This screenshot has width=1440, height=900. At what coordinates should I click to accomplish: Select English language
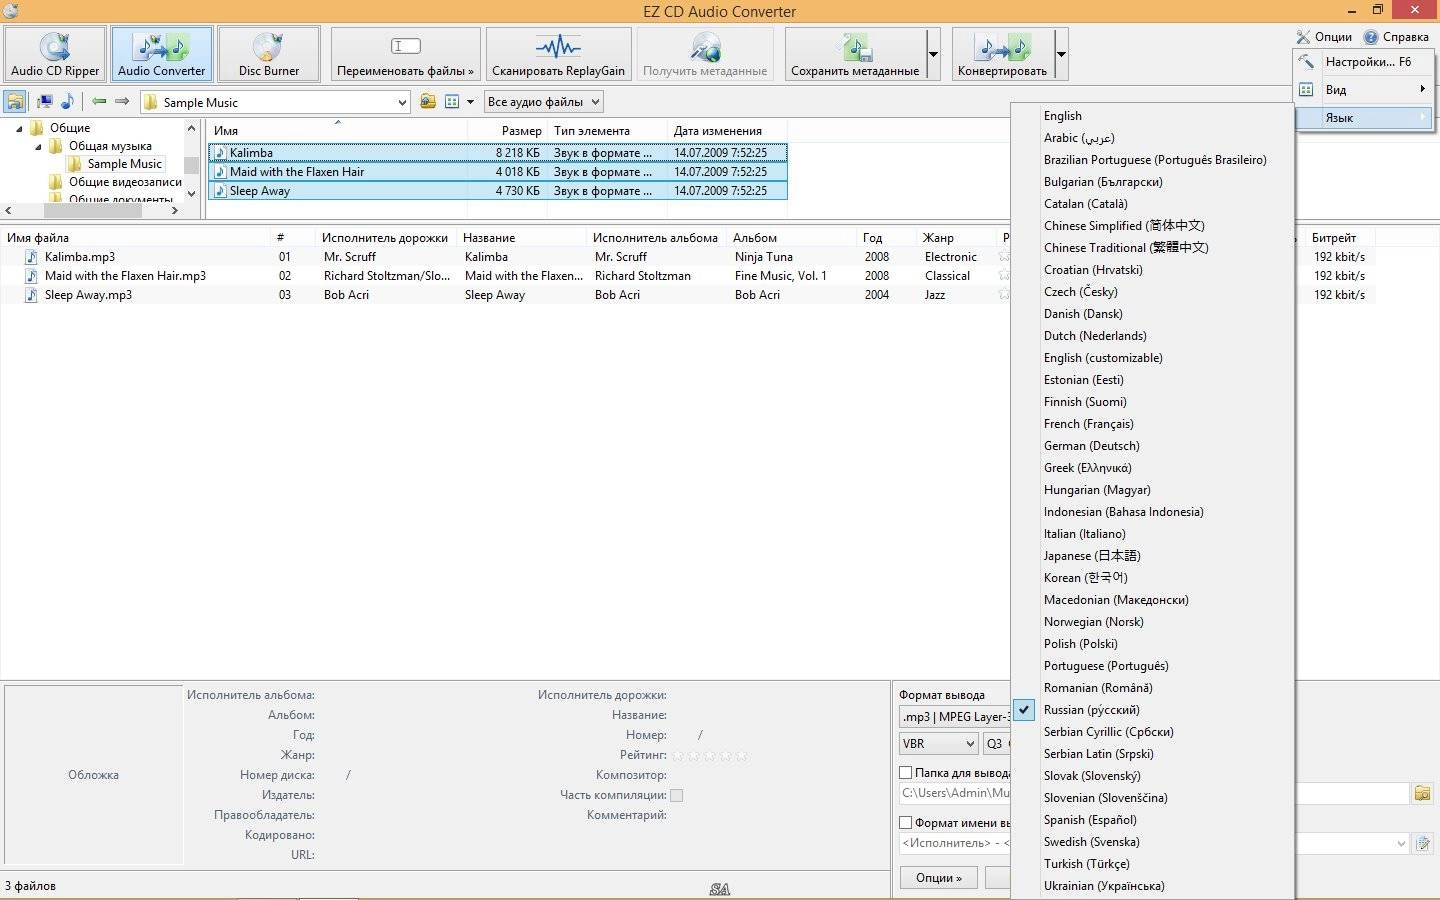point(1153,116)
